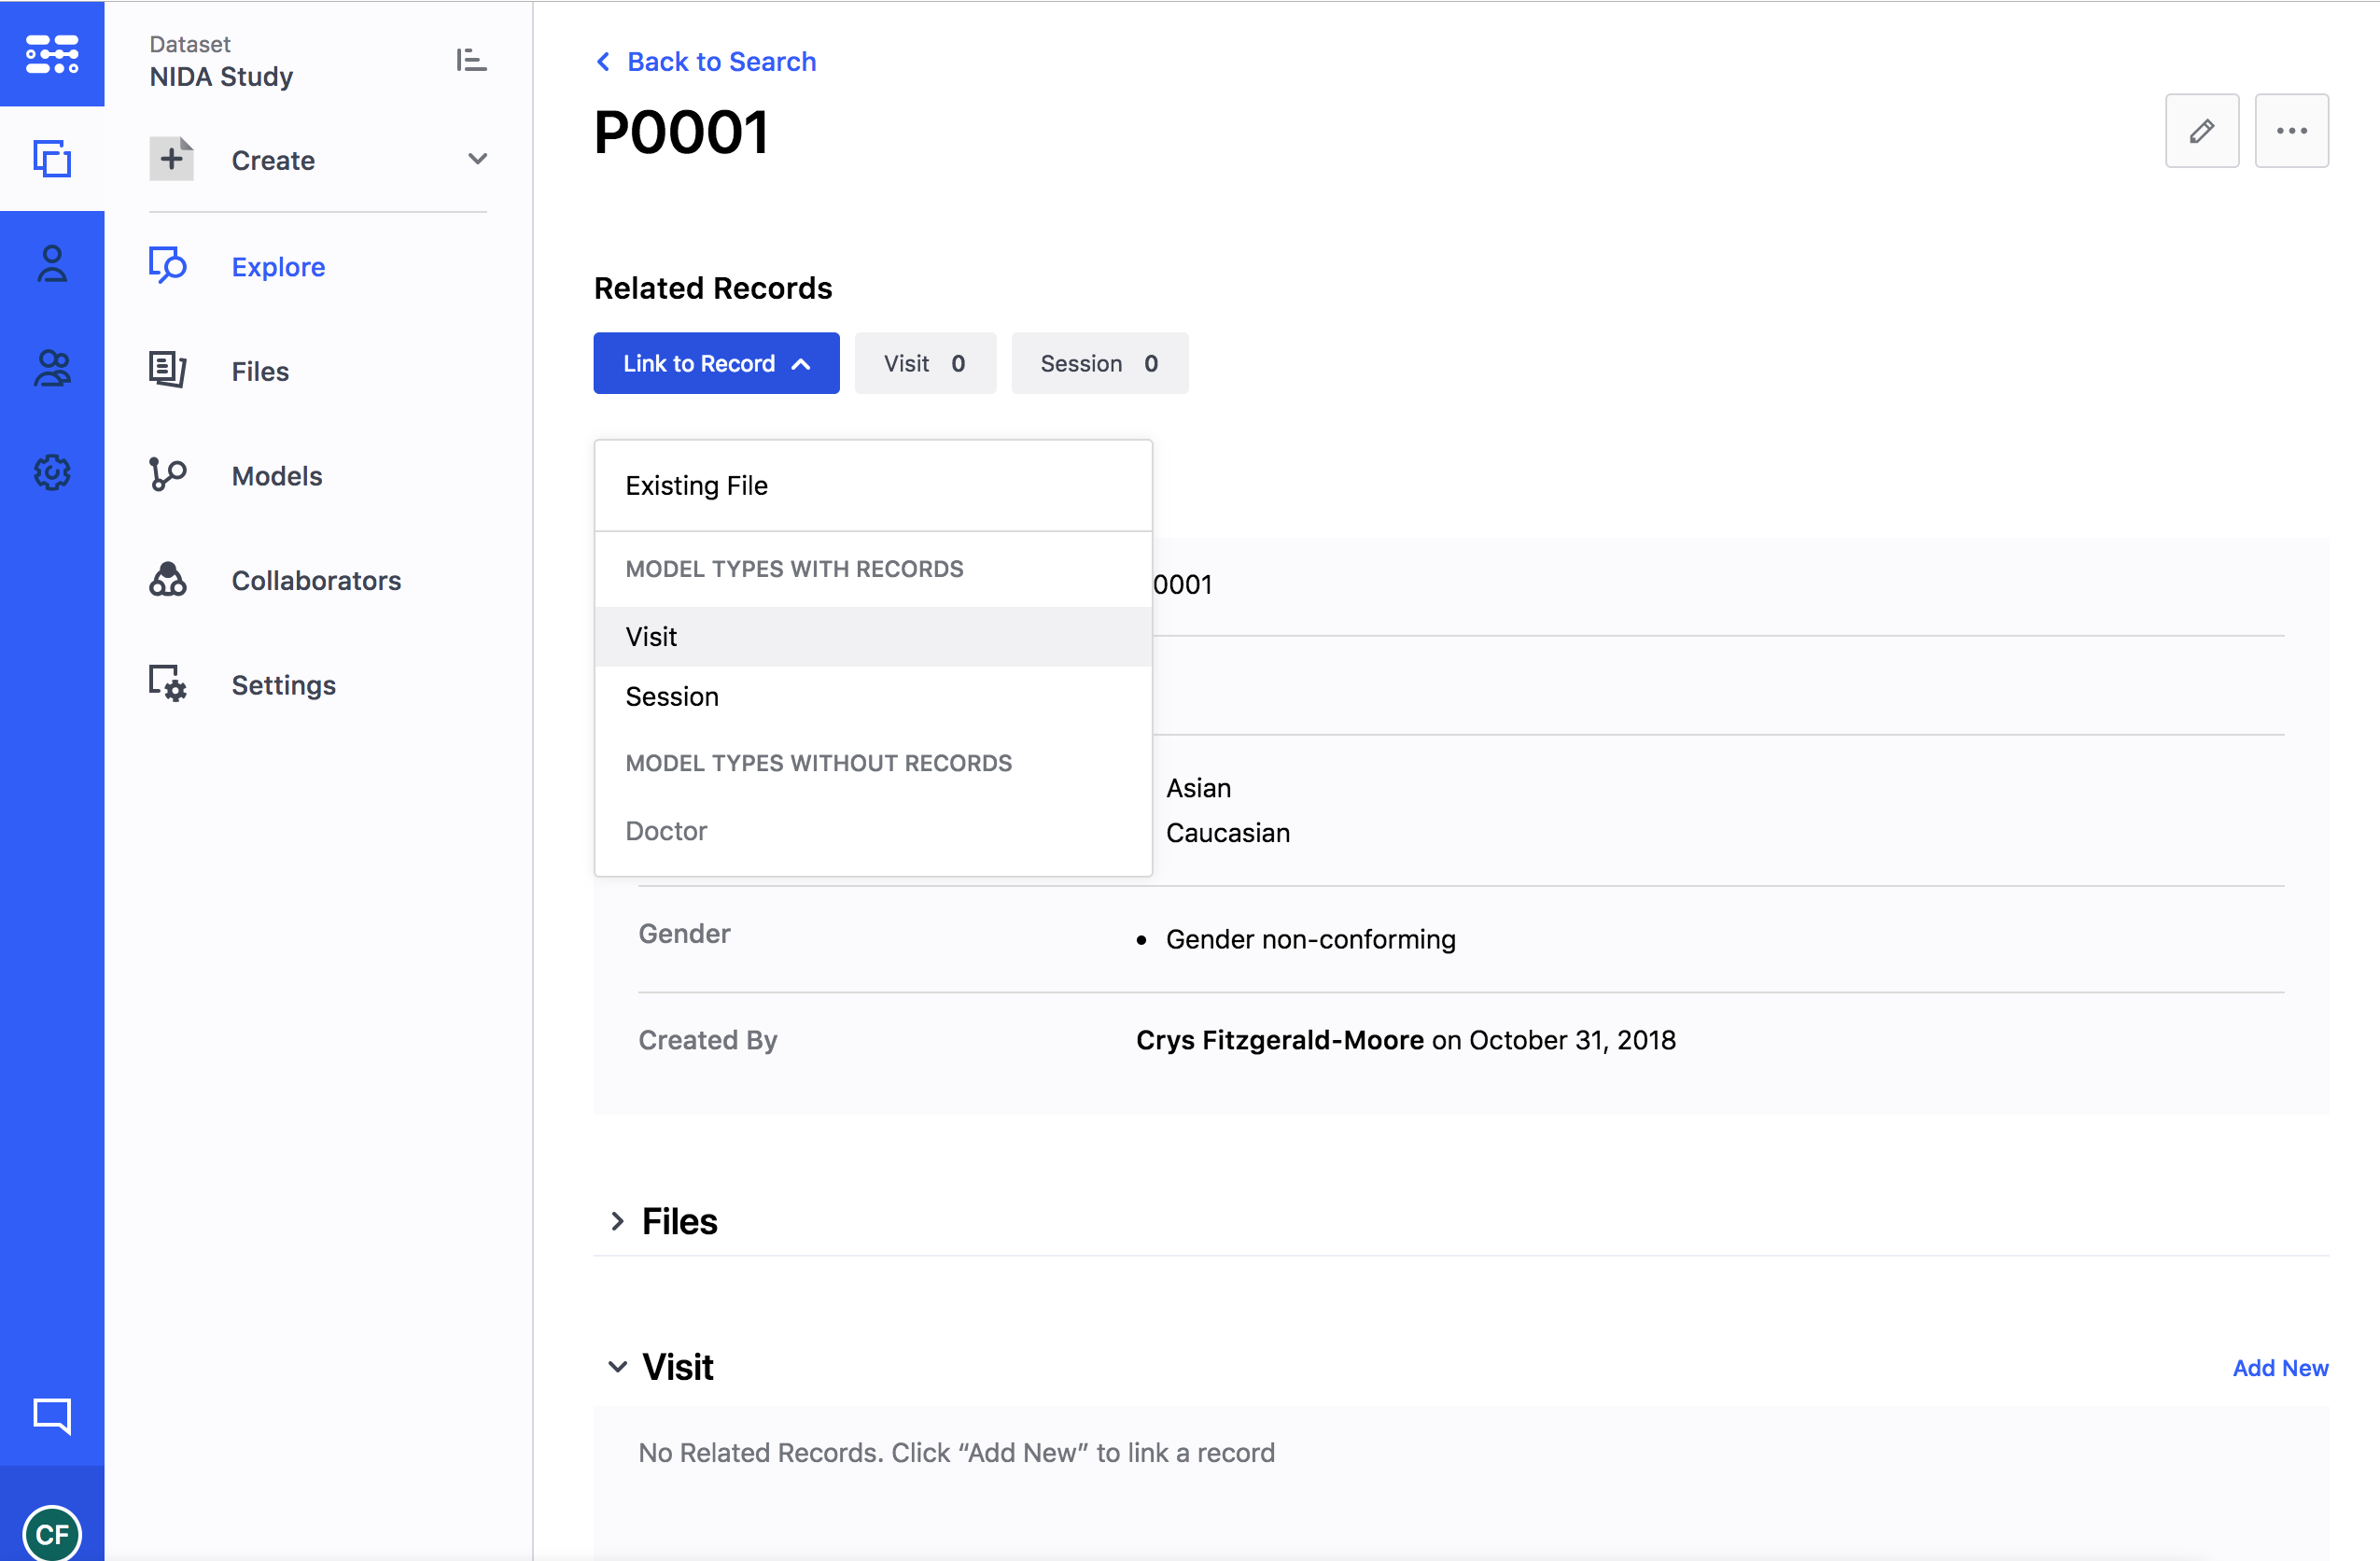Click the pencil edit record icon

pyautogui.click(x=2201, y=131)
